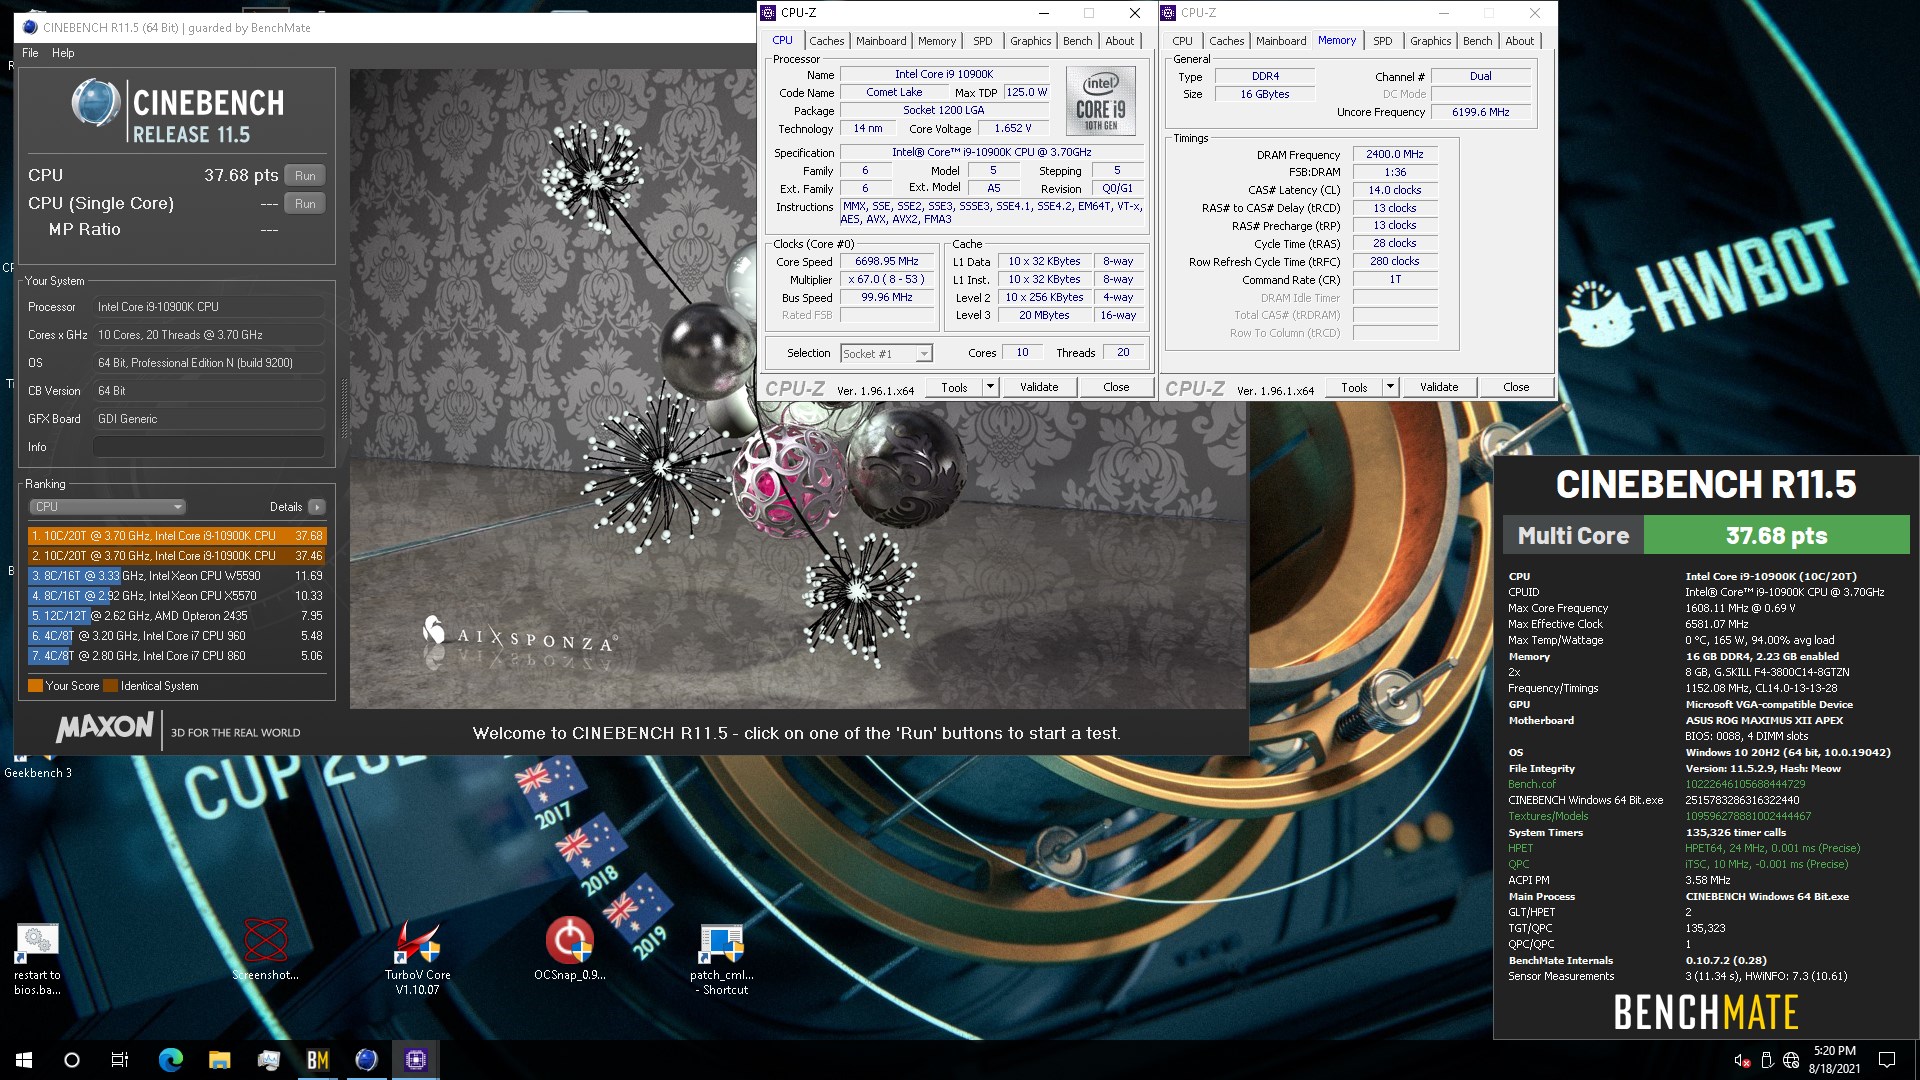Open the Graphics tab in right CPU-Z

coord(1430,41)
